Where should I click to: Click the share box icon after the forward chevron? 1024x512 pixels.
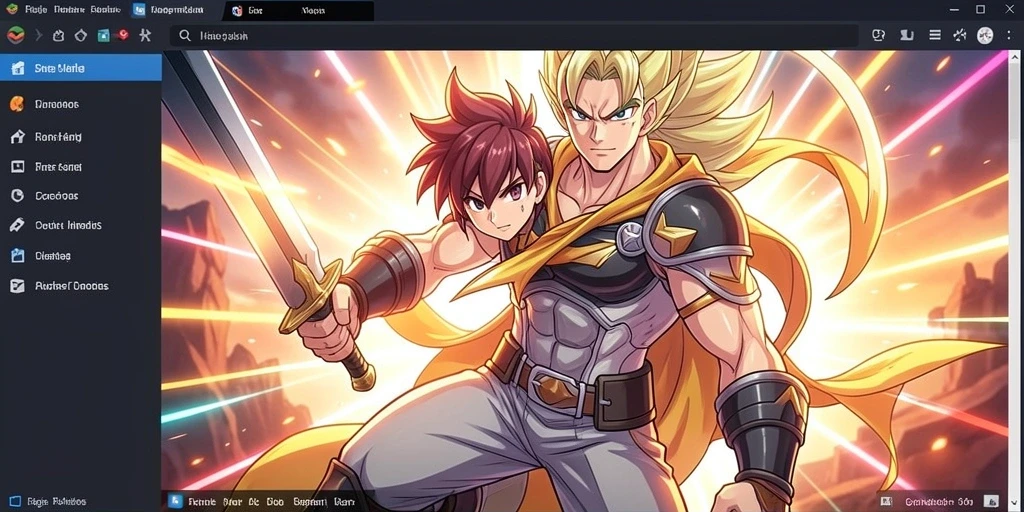[x=58, y=35]
